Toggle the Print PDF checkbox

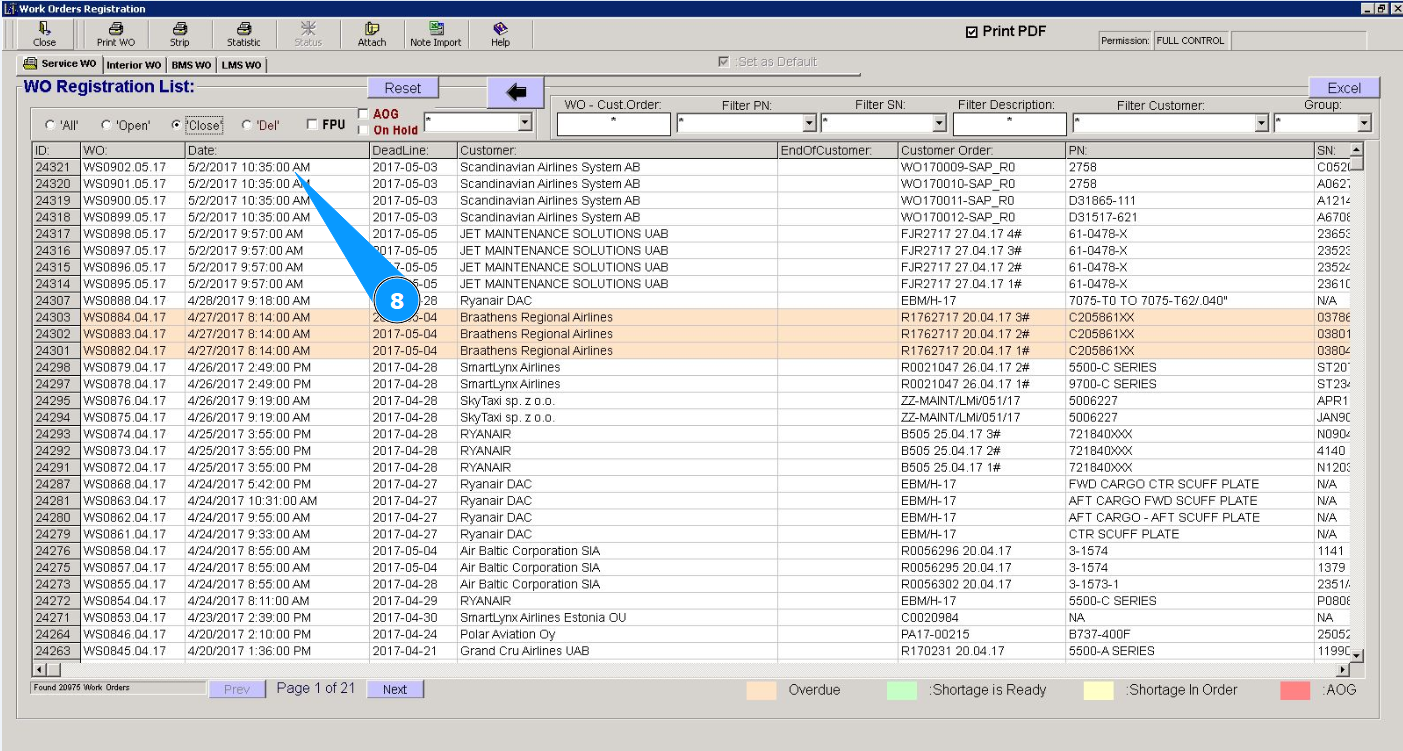pos(971,32)
